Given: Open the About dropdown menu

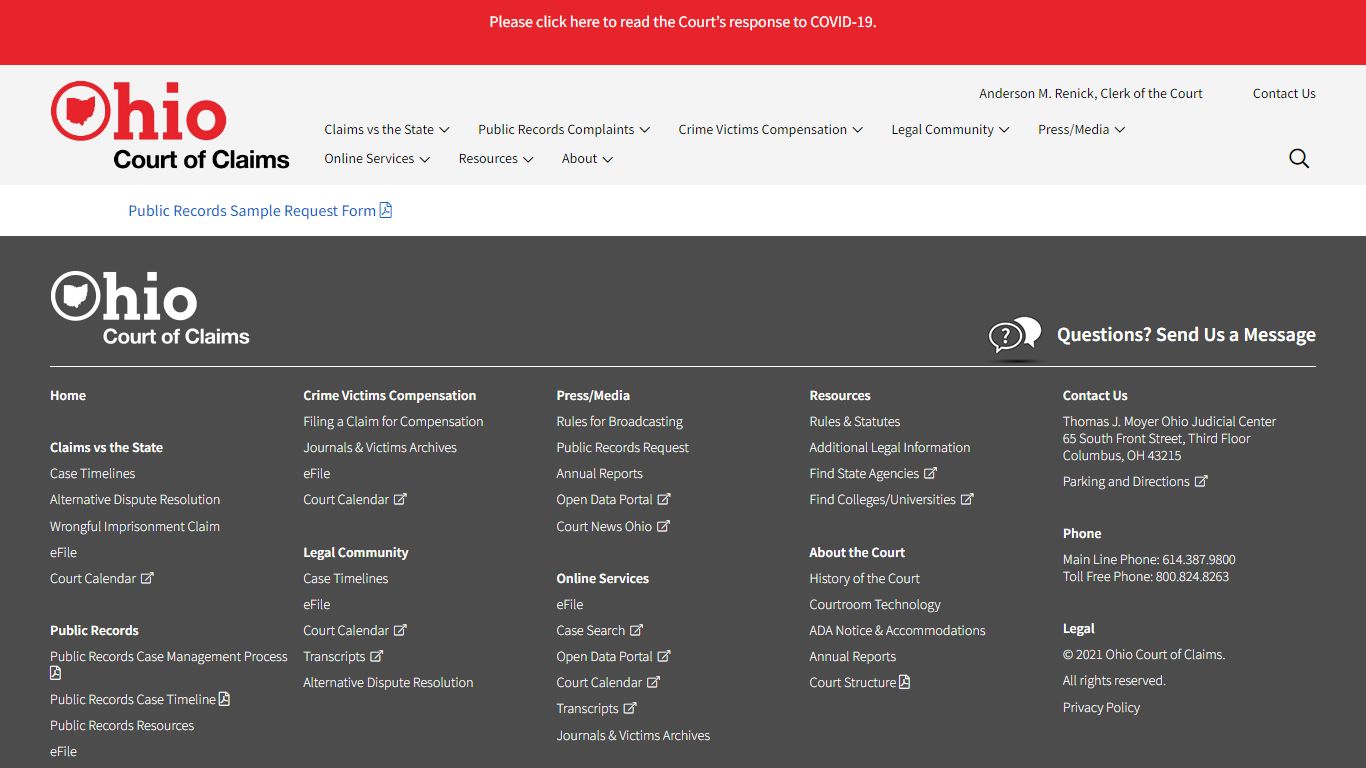Looking at the screenshot, I should tap(588, 158).
